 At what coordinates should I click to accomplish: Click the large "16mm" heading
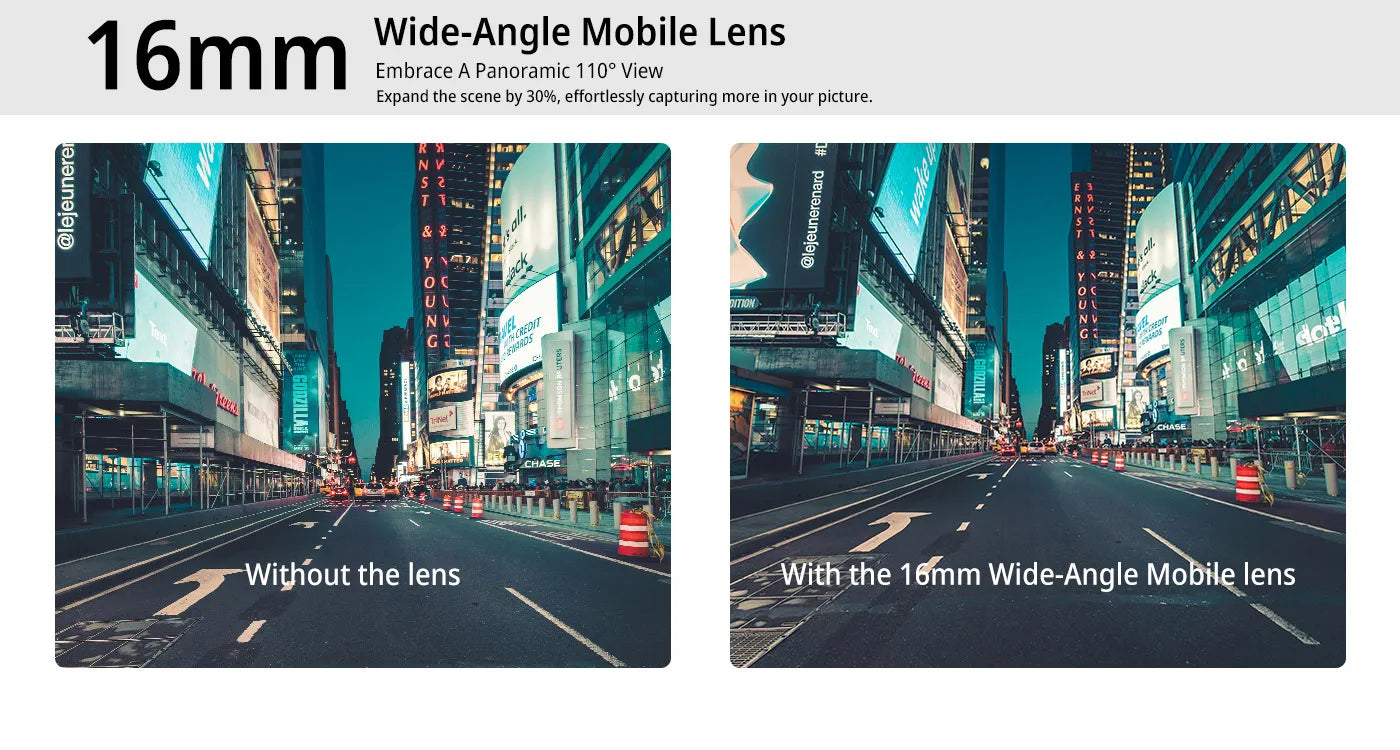click(x=217, y=57)
